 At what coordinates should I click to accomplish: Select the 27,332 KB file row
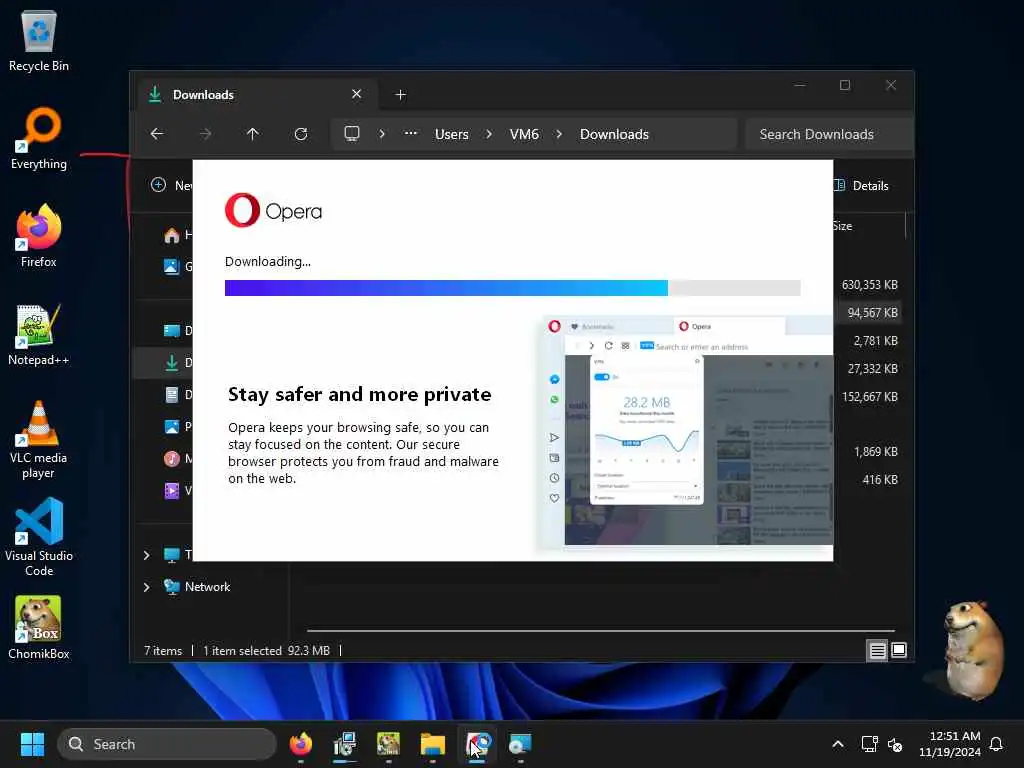869,369
